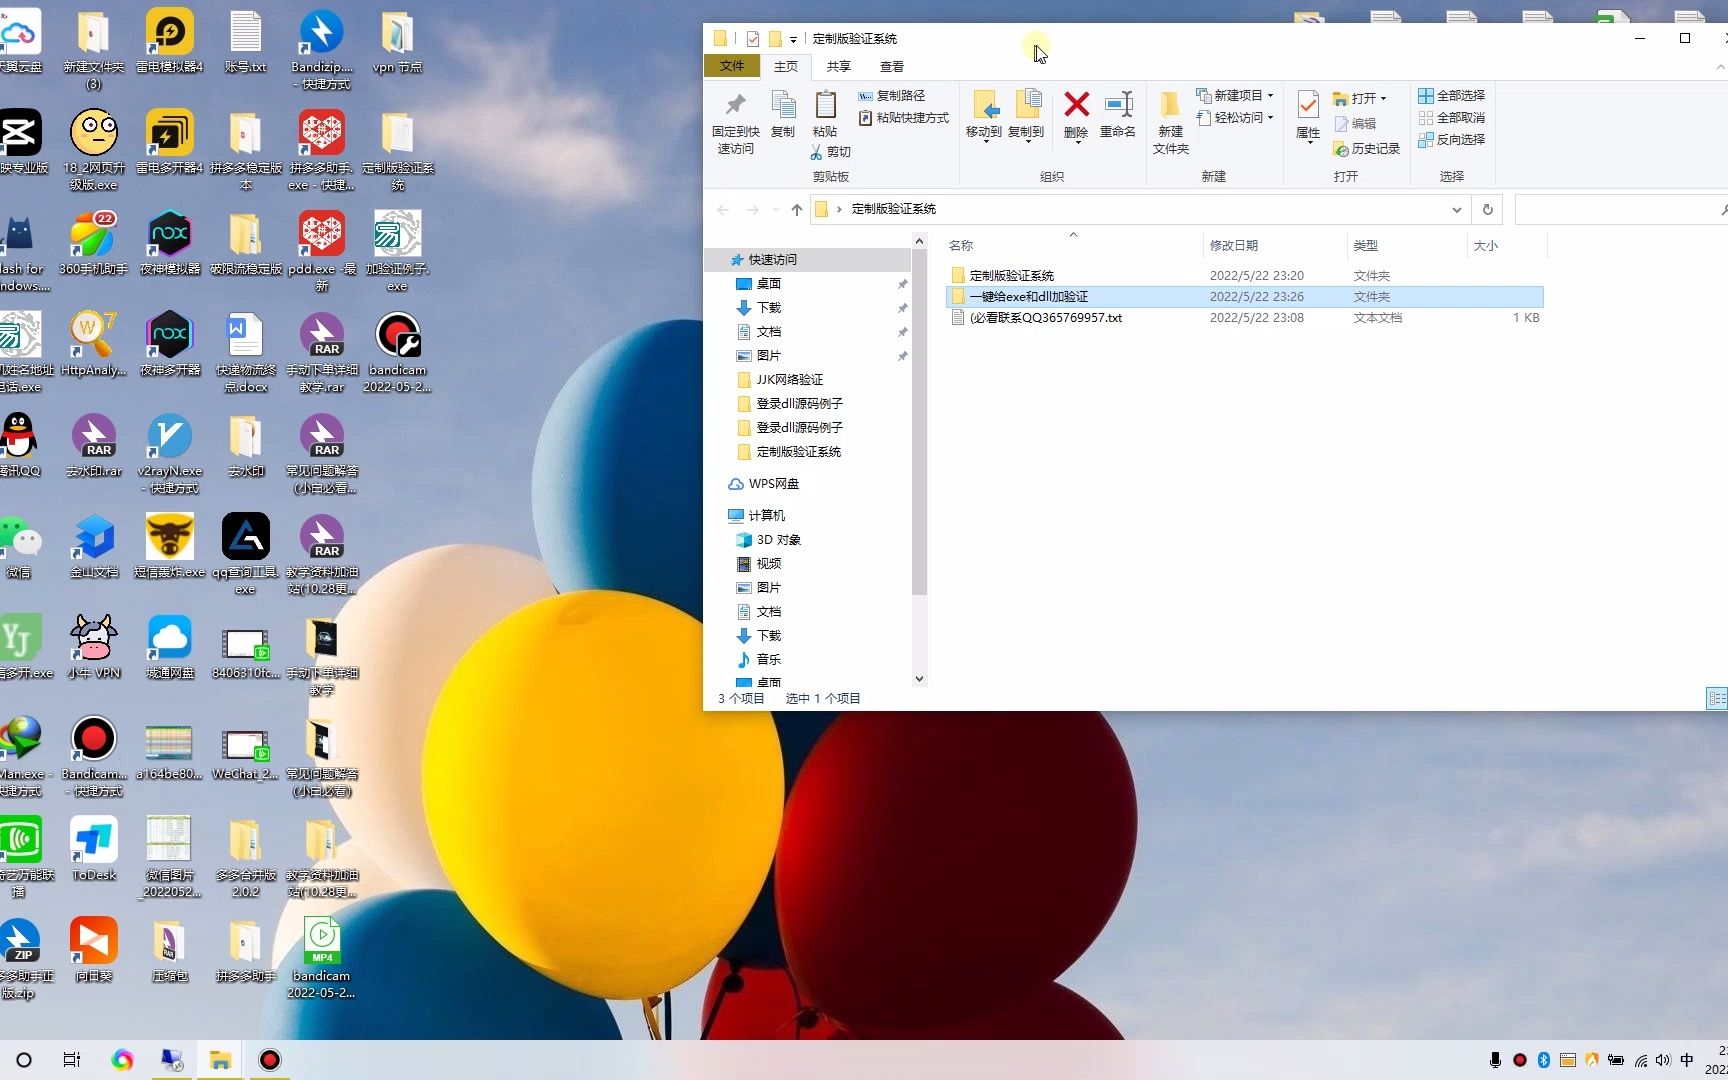
Task: Expand the address bar history dropdown
Action: click(1456, 209)
